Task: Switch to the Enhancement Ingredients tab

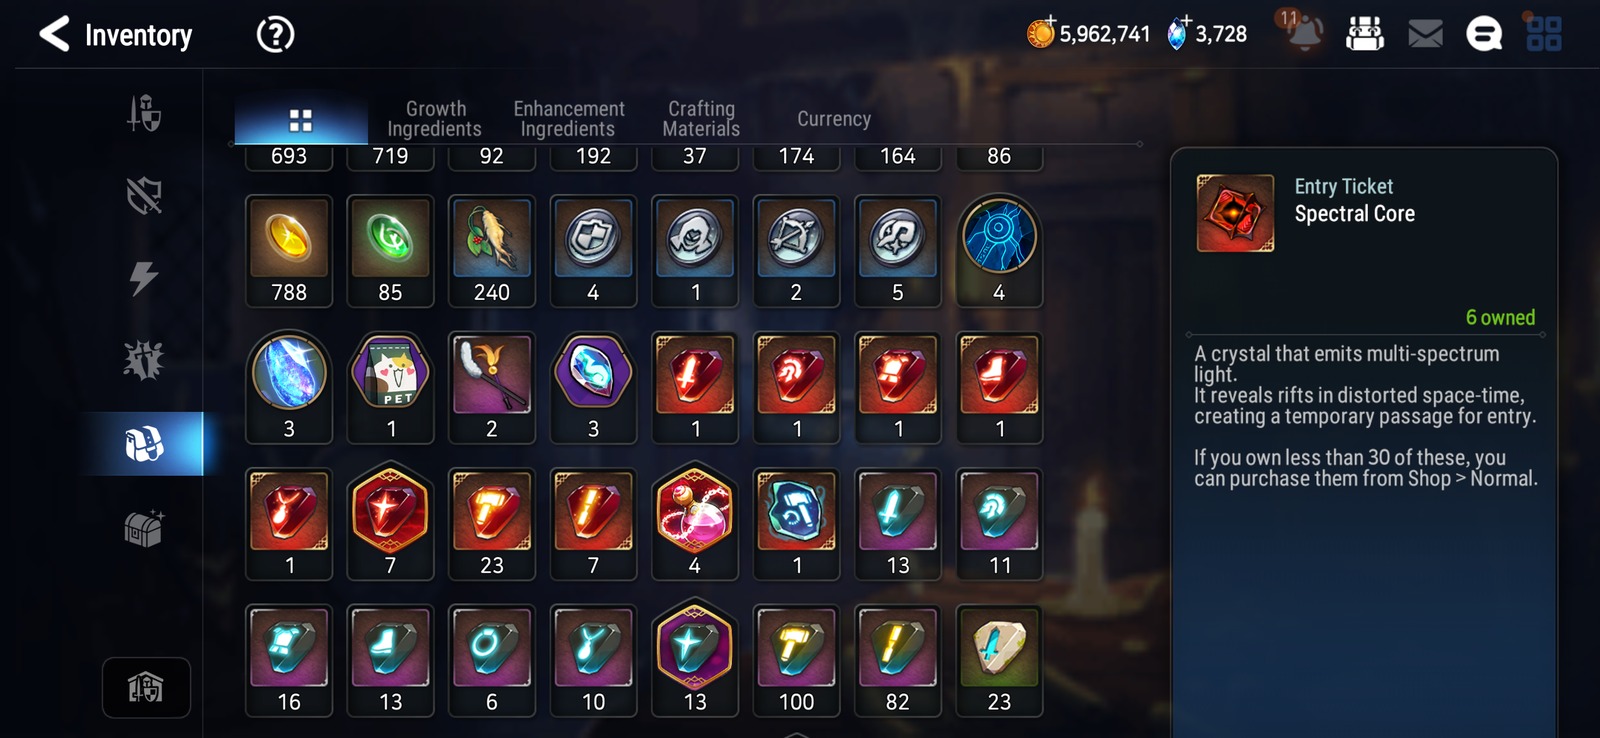Action: tap(568, 118)
